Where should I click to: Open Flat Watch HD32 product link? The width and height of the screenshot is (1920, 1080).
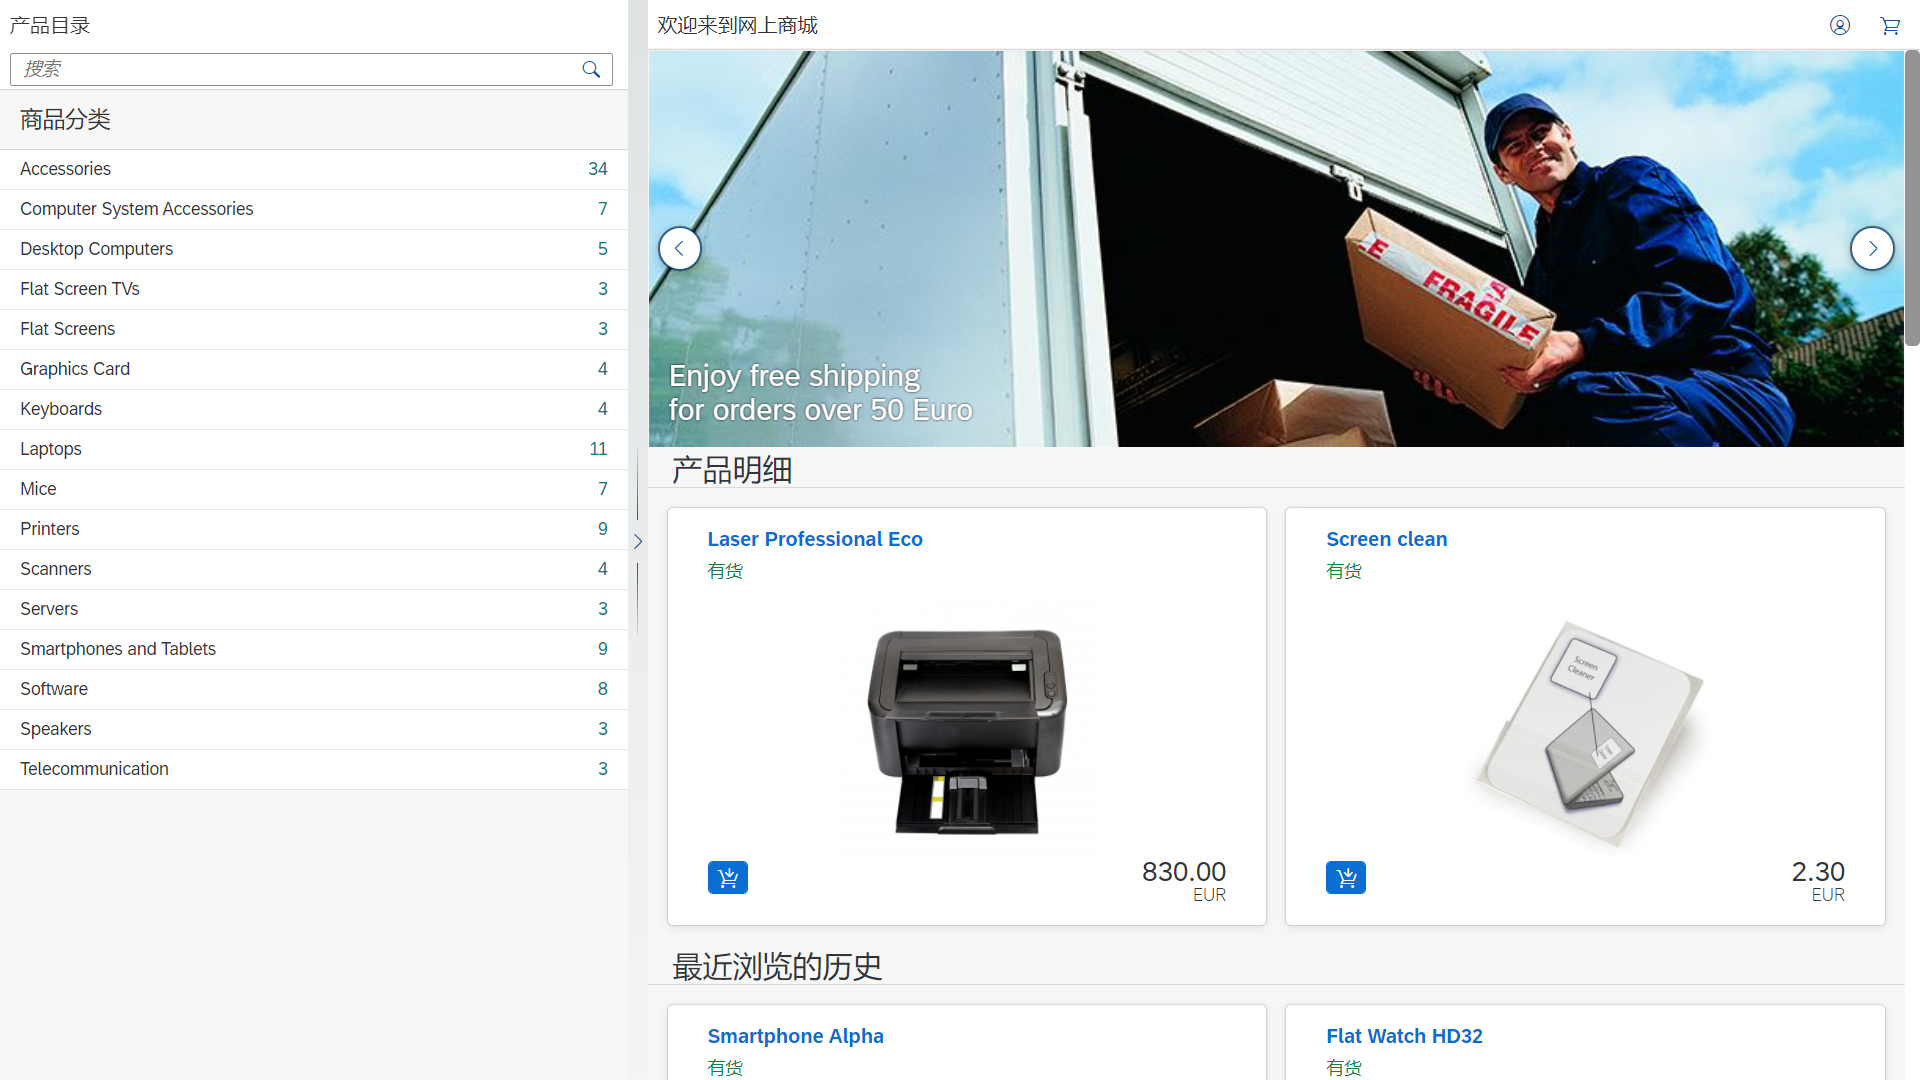[x=1404, y=1036]
